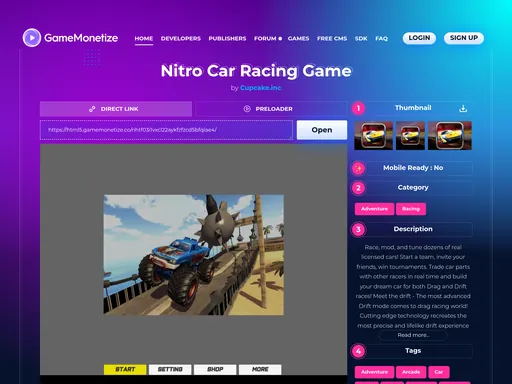Open the in-game SETTING button

pyautogui.click(x=170, y=369)
